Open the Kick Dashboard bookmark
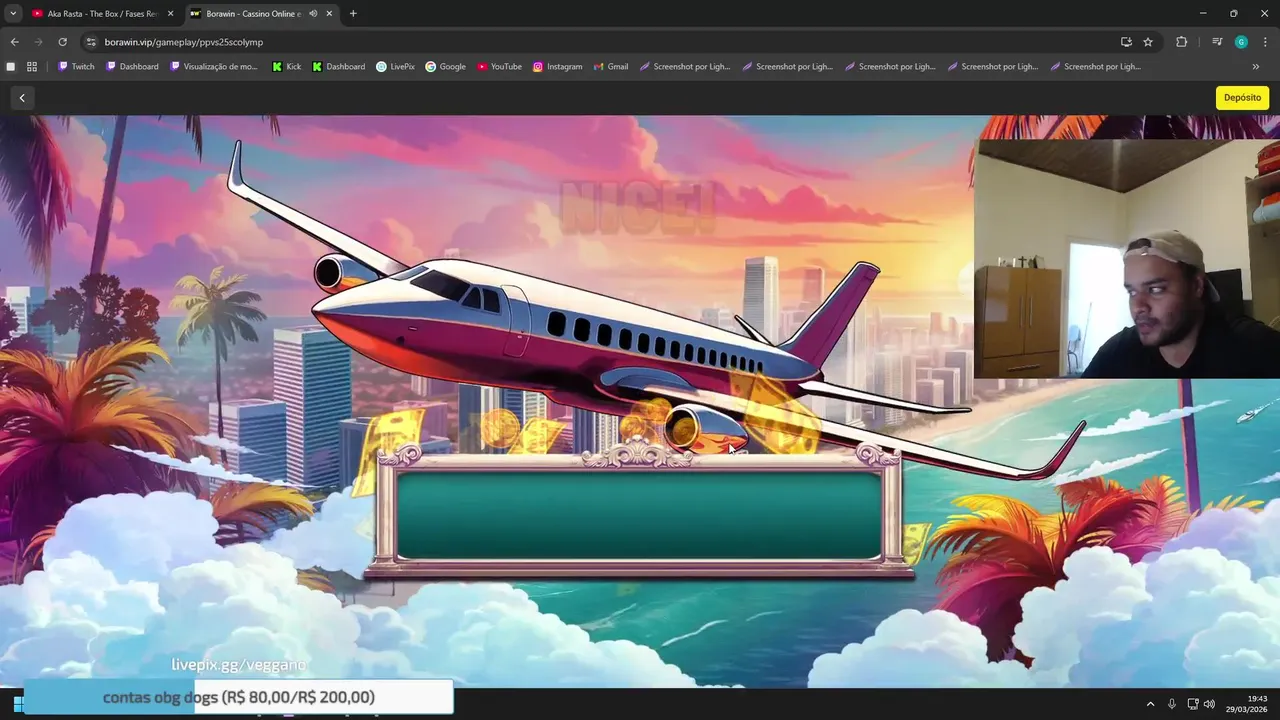Viewport: 1280px width, 720px height. point(339,67)
